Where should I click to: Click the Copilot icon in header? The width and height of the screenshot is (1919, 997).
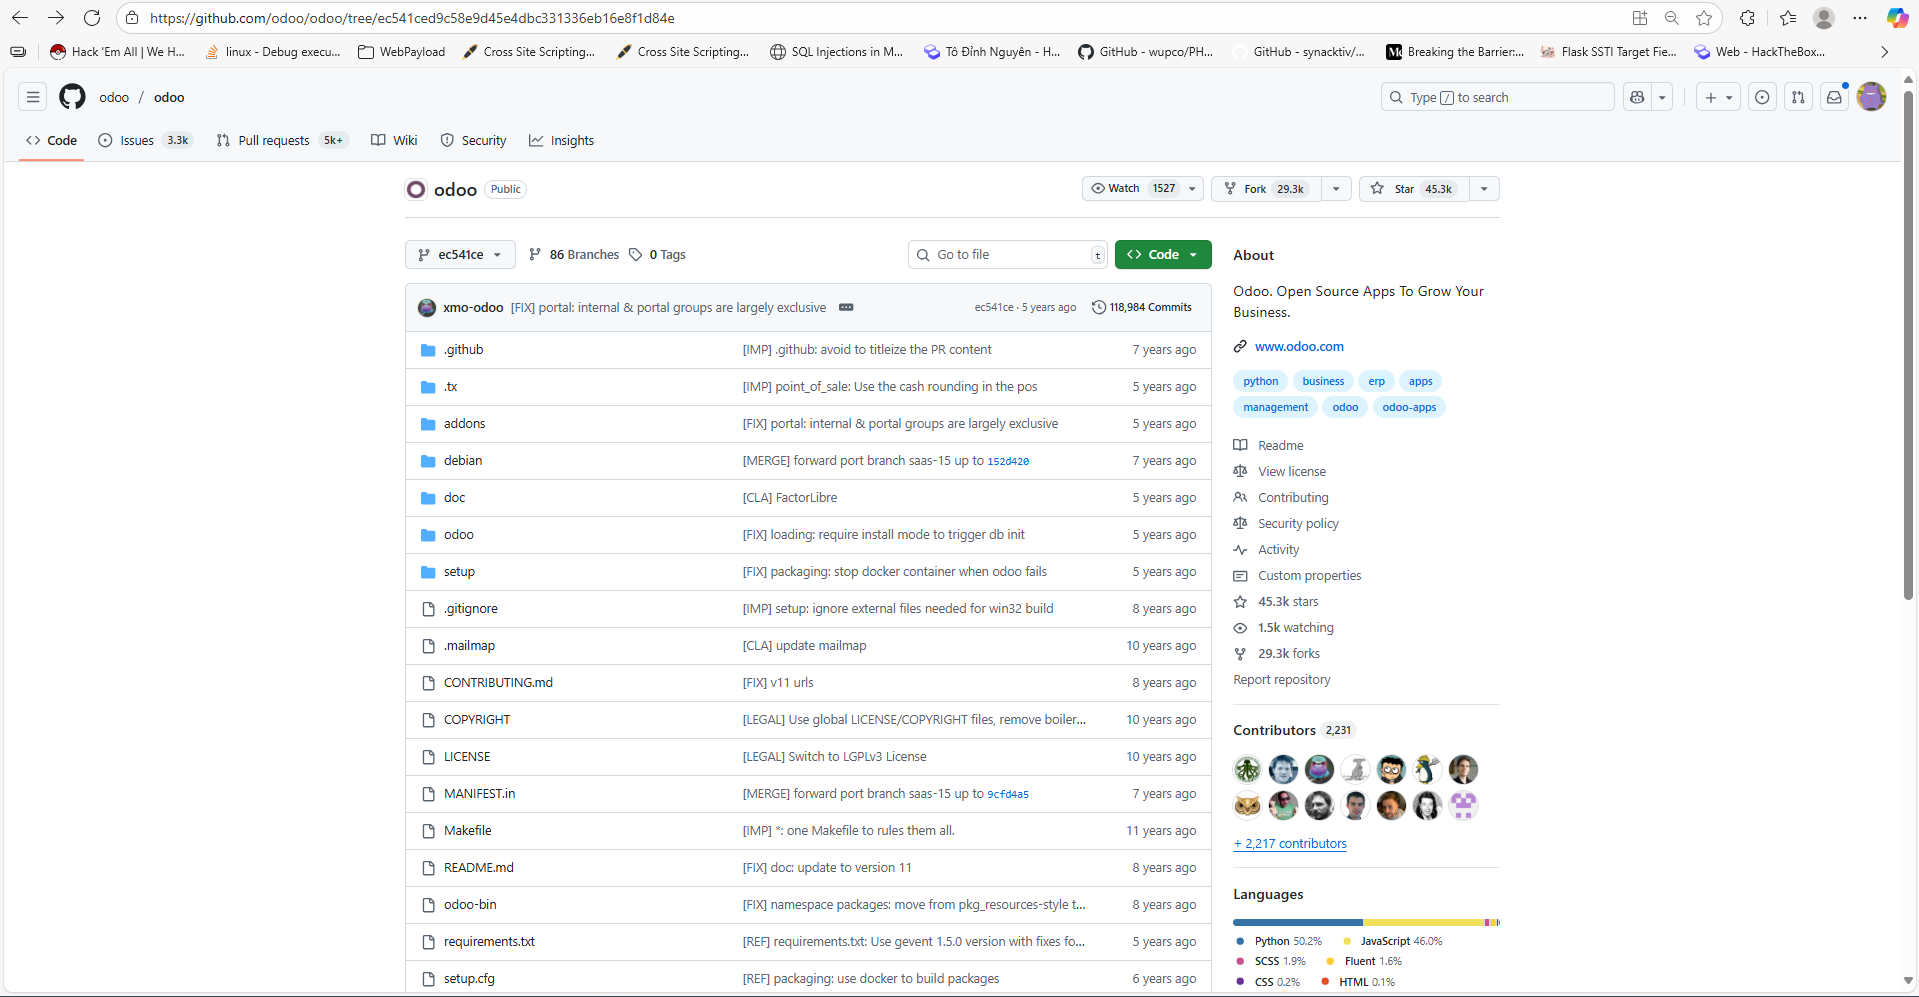1637,97
